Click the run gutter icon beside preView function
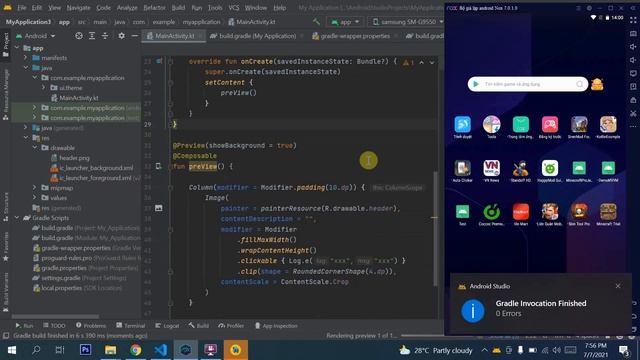This screenshot has height=360, width=640. pos(158,166)
